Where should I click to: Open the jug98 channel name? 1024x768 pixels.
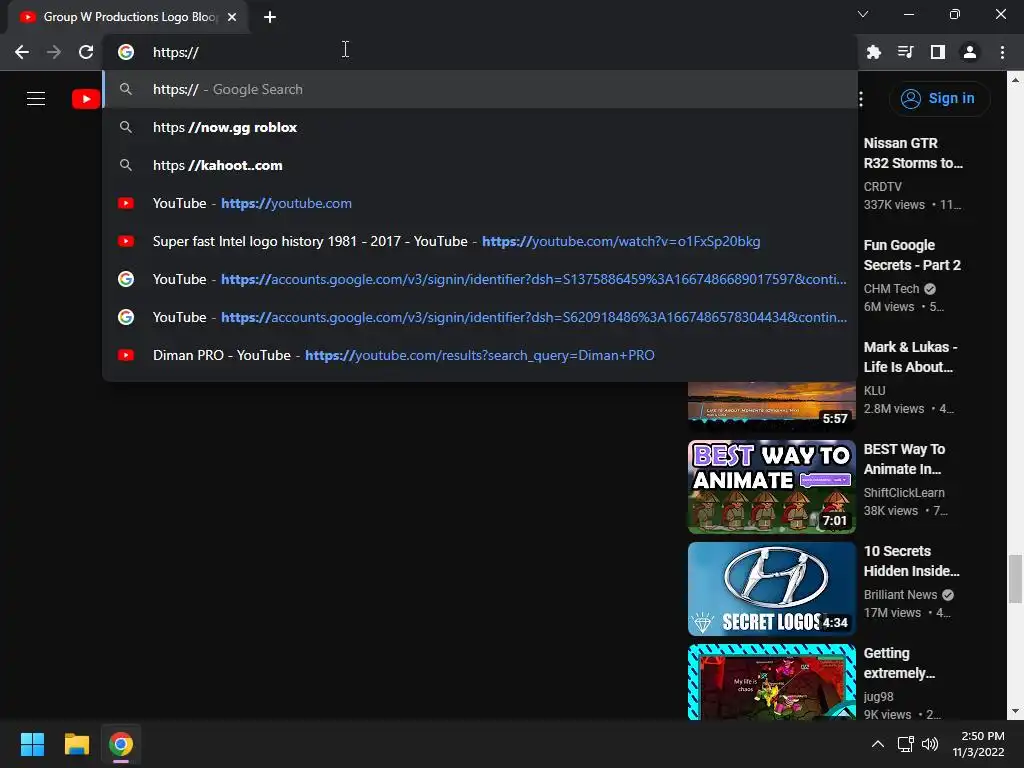tap(878, 697)
